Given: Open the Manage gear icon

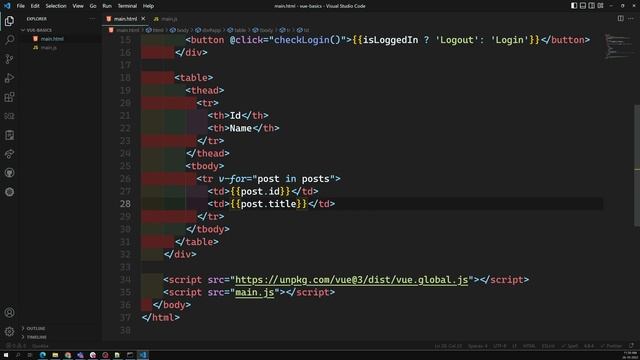Looking at the screenshot, I should tap(9, 331).
